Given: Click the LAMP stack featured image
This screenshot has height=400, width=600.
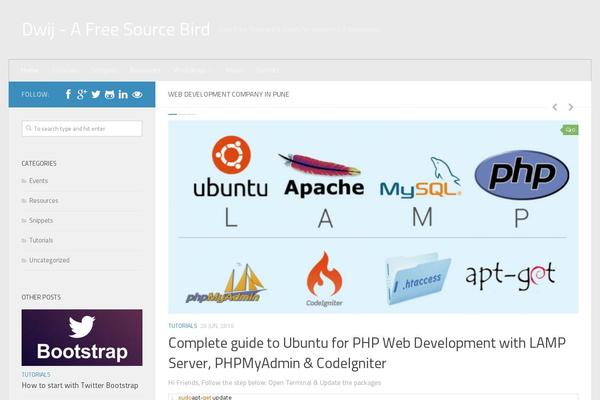Looking at the screenshot, I should tap(373, 217).
